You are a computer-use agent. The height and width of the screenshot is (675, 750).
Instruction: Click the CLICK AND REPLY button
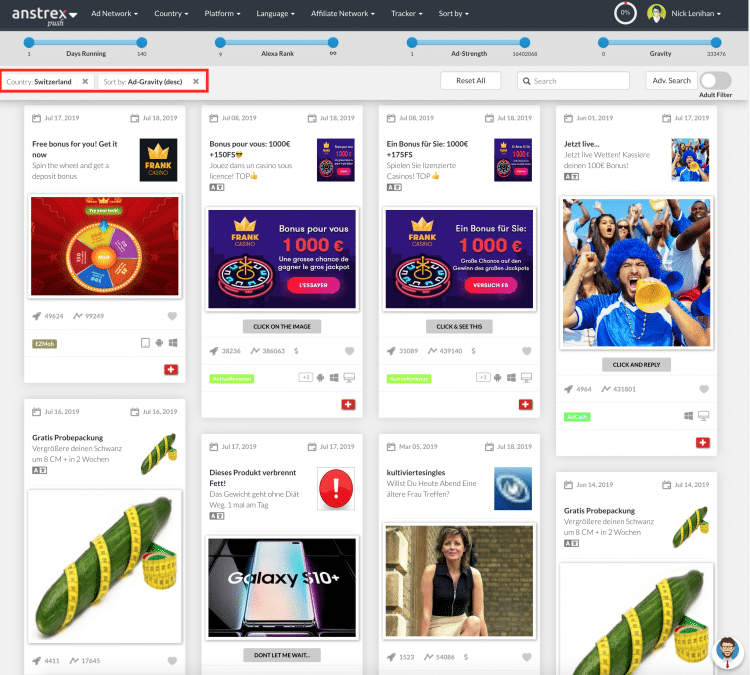tap(636, 365)
